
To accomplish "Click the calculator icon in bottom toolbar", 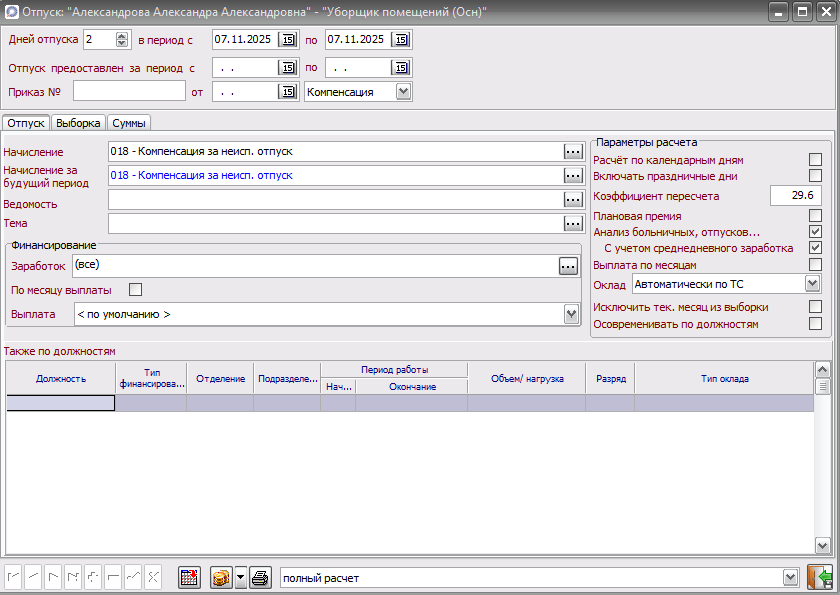I will [x=190, y=578].
